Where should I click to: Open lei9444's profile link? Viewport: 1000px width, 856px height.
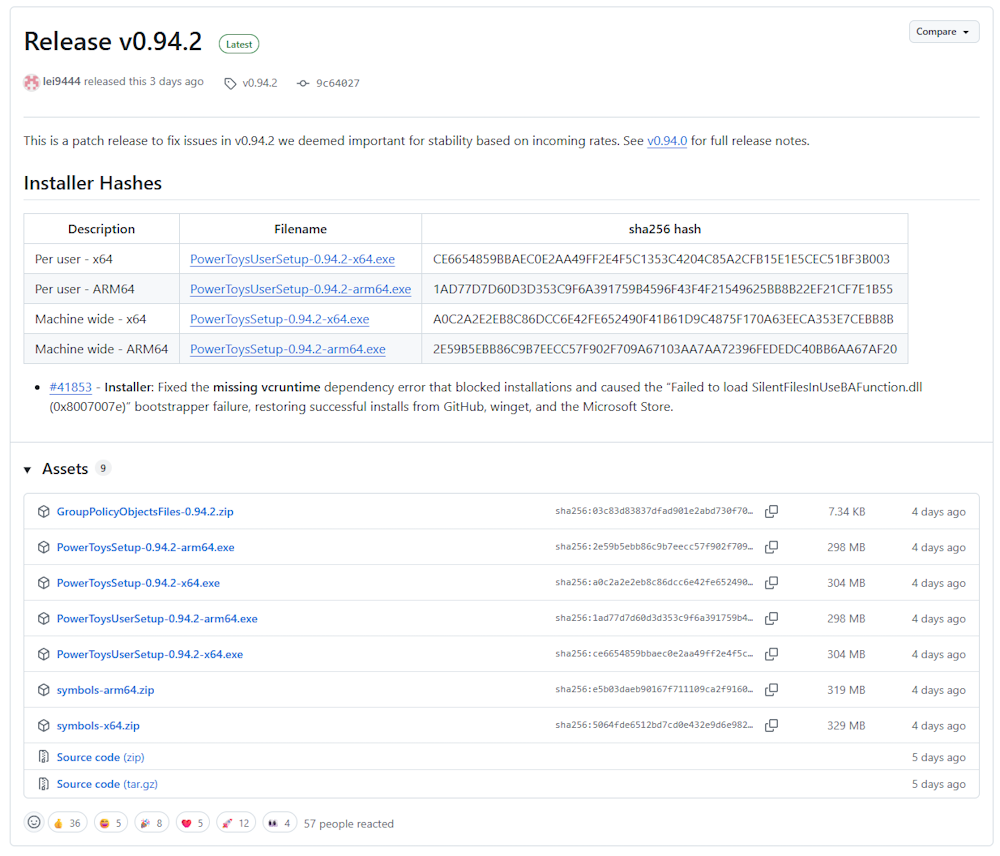(x=62, y=82)
